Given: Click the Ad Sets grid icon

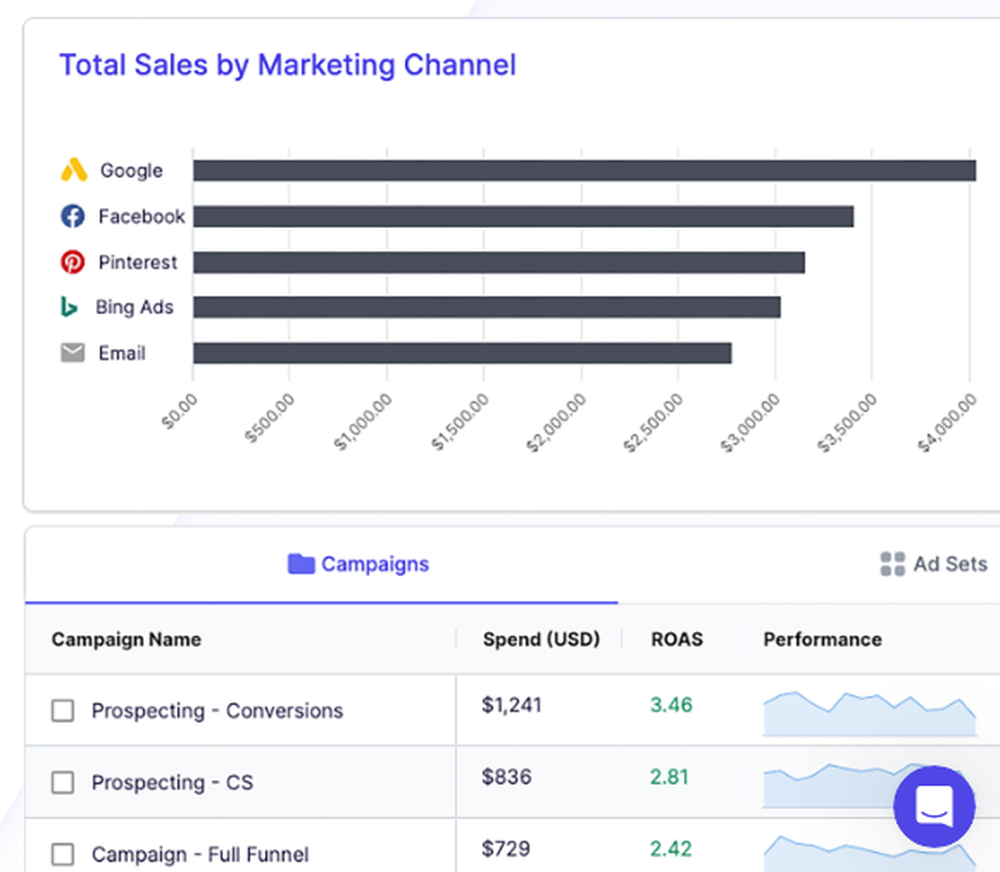Looking at the screenshot, I should [x=892, y=564].
